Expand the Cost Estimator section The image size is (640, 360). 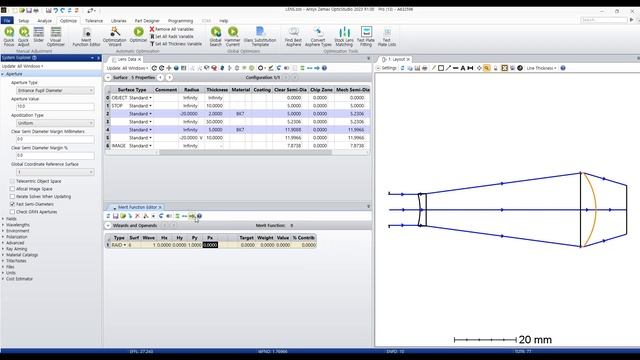point(3,279)
